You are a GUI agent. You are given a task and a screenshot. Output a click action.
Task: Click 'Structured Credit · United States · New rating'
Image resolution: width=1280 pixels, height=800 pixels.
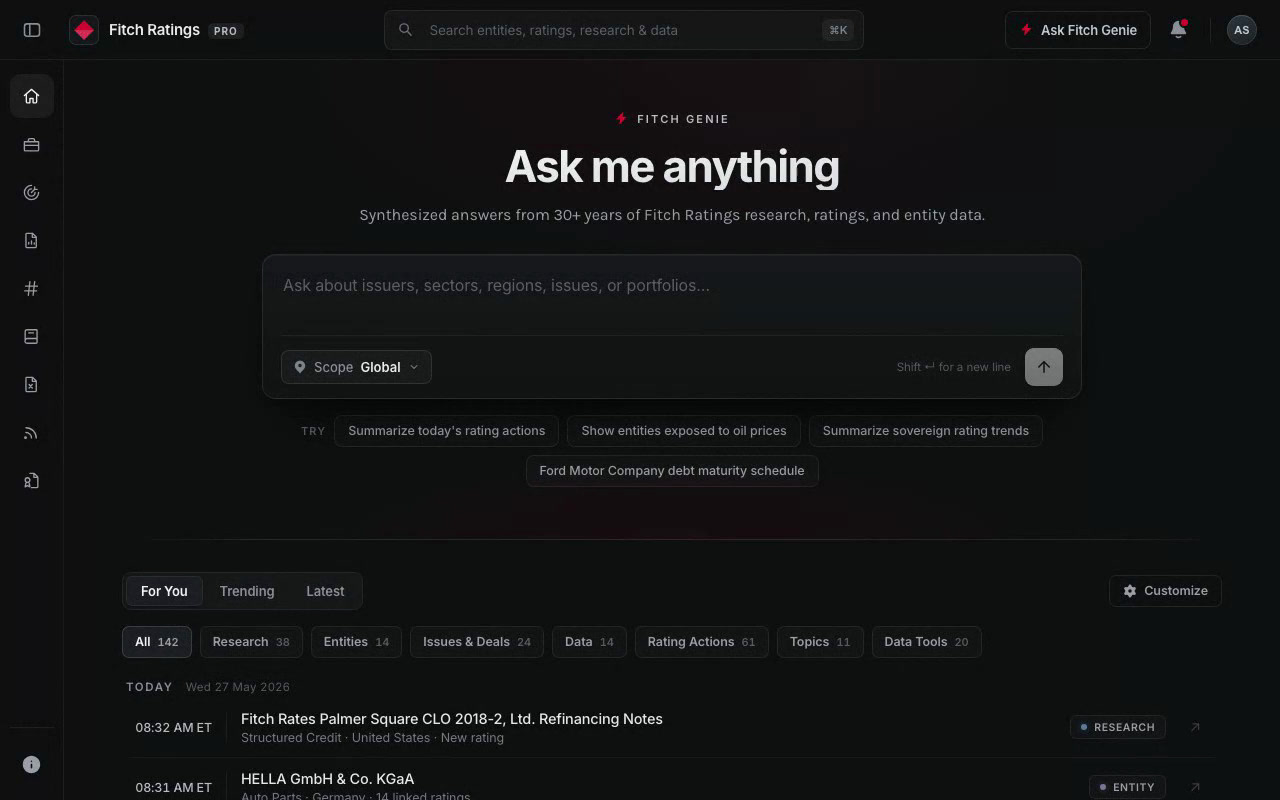click(x=372, y=738)
